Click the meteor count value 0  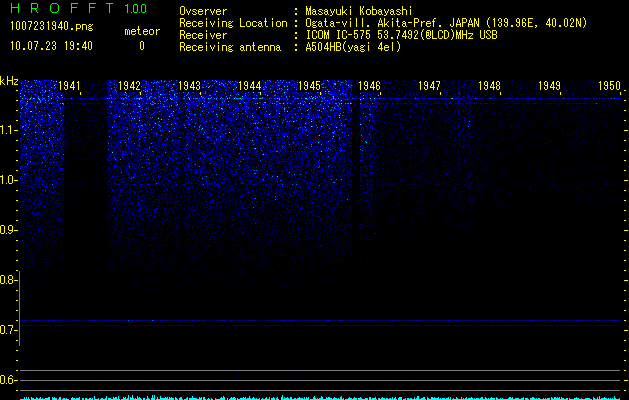[142, 46]
